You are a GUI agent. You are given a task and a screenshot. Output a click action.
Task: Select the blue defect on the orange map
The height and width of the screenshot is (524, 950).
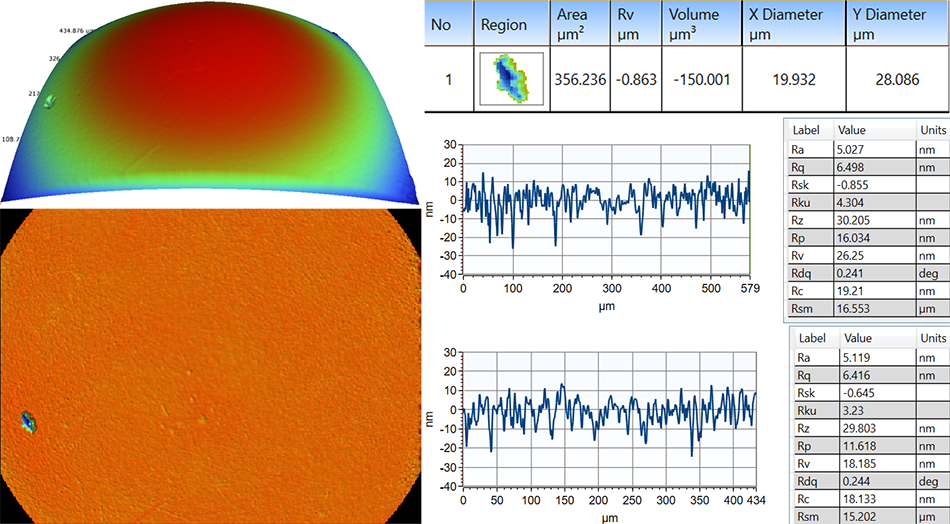pos(28,422)
